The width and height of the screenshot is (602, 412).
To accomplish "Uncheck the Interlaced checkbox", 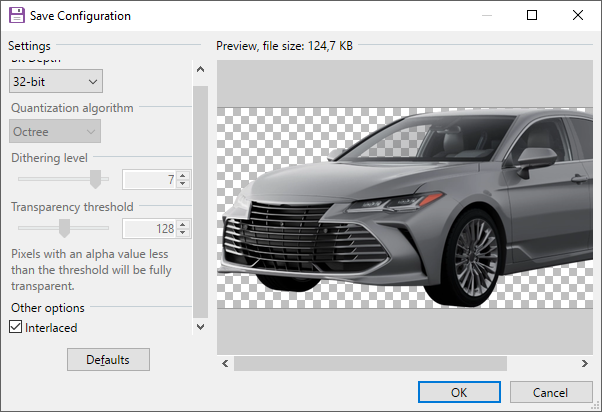I will 16,327.
